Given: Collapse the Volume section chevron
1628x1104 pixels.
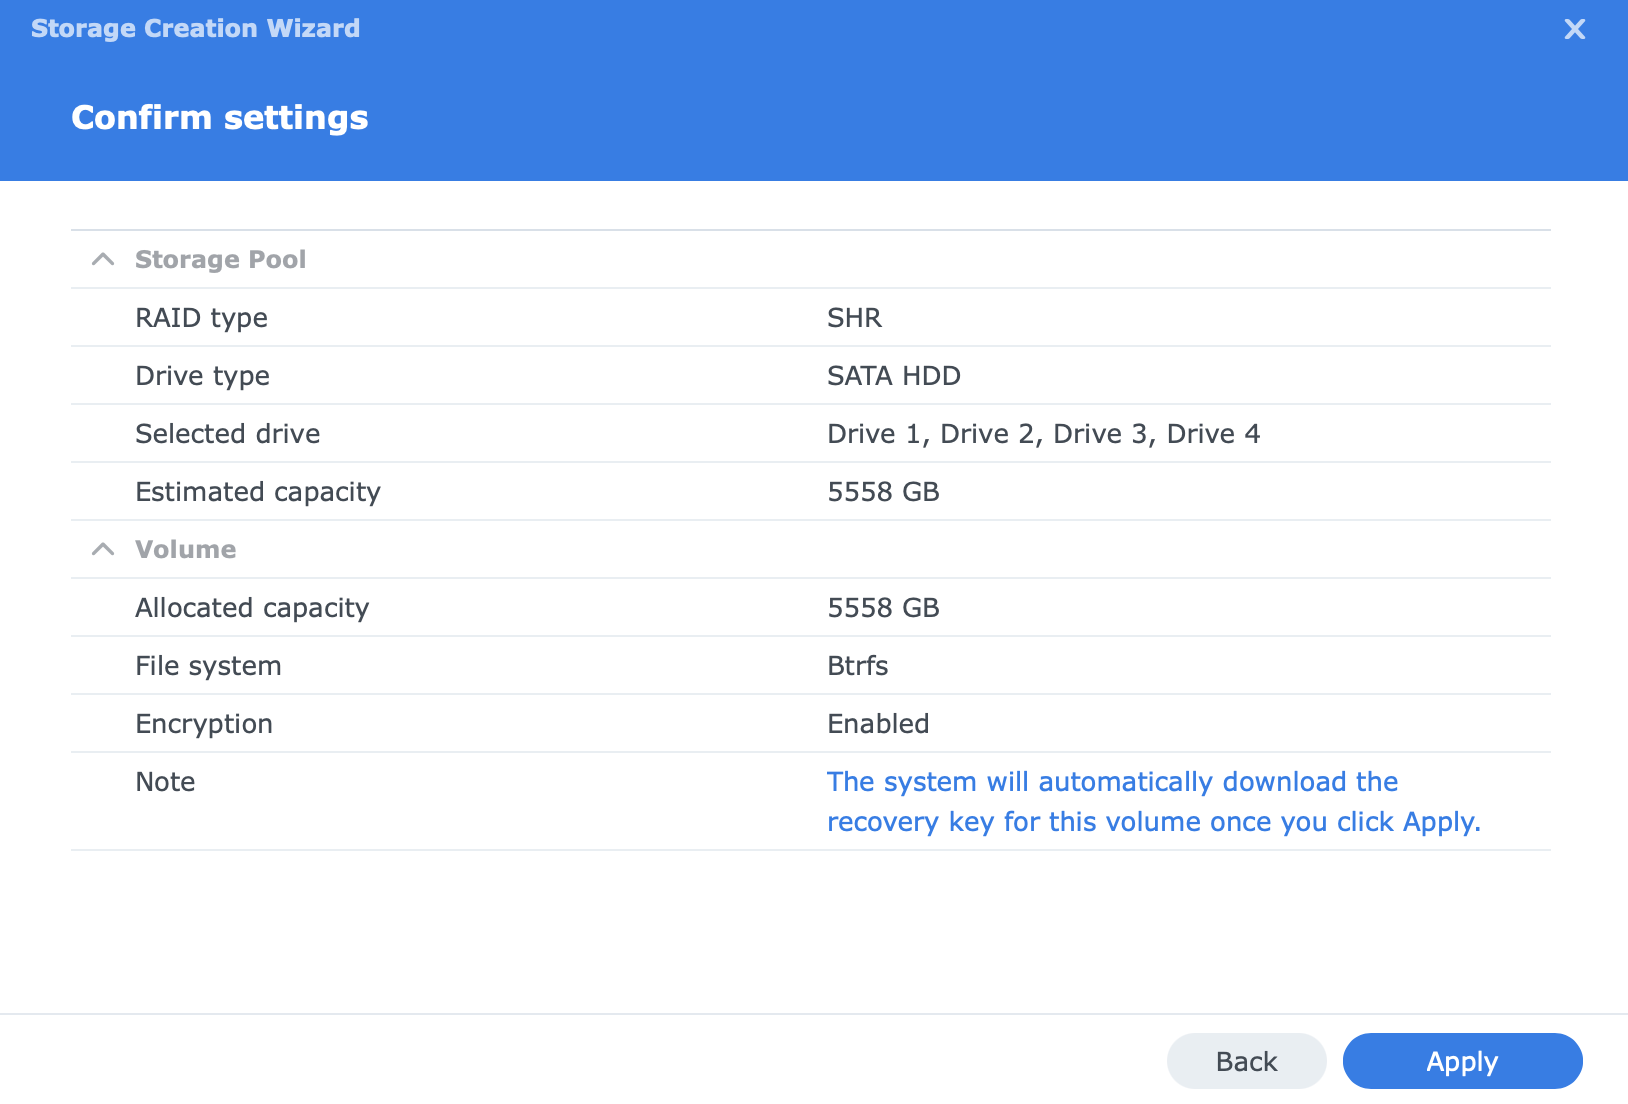Looking at the screenshot, I should 102,550.
